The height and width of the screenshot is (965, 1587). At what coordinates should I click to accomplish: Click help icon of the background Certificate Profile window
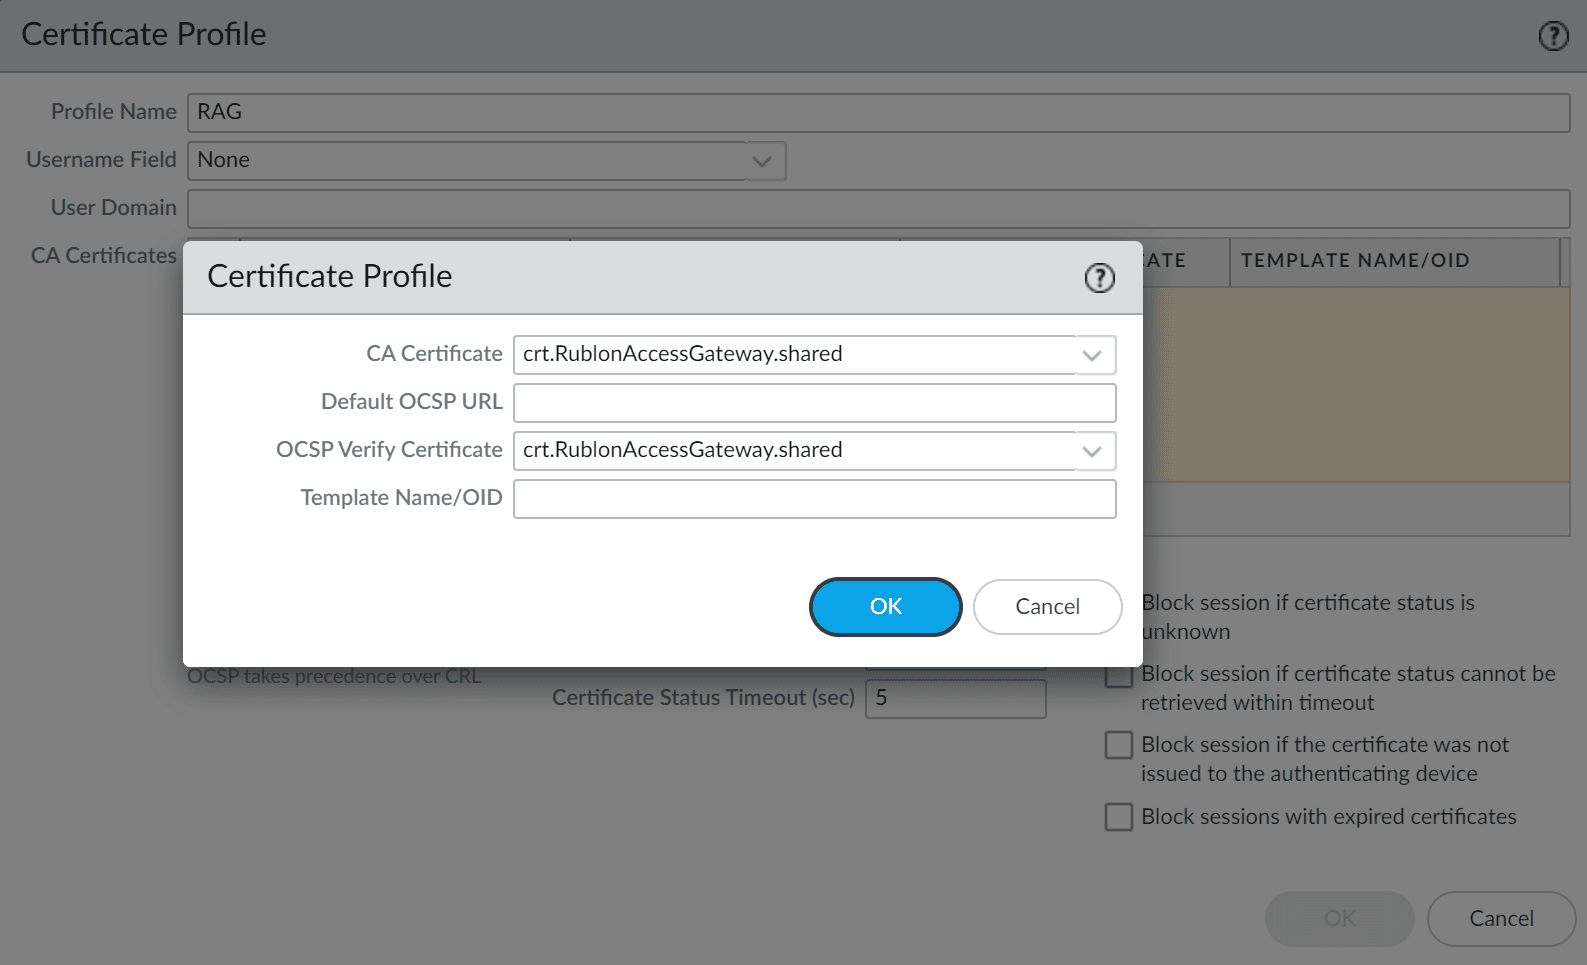[x=1552, y=36]
